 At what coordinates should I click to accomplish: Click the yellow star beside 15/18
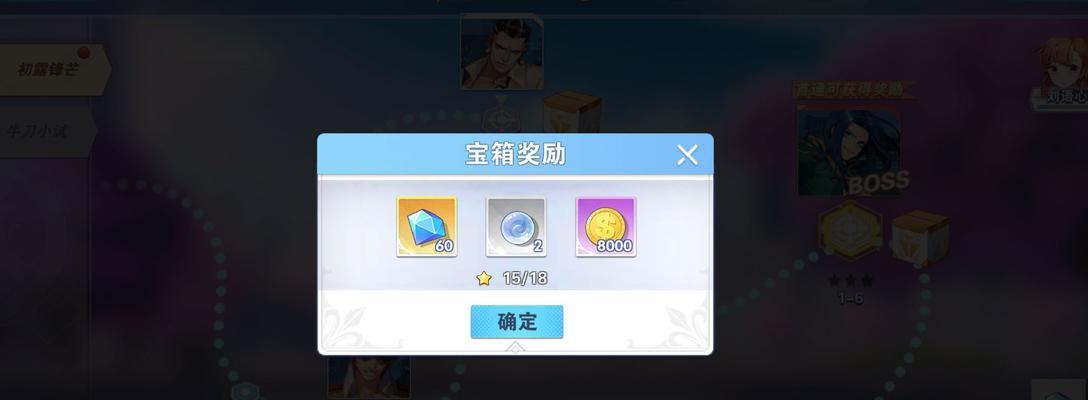[484, 278]
